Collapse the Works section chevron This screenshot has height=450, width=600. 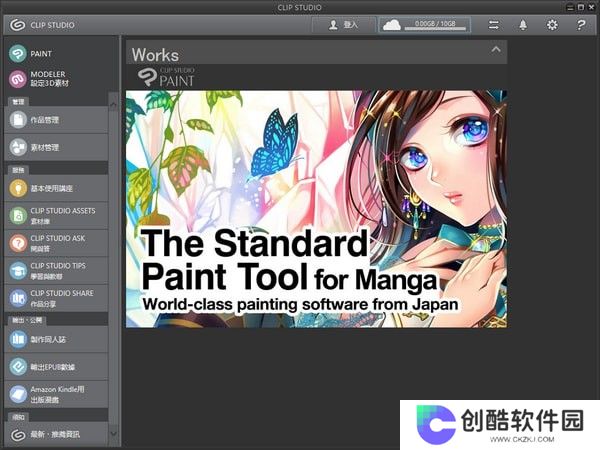tap(496, 49)
